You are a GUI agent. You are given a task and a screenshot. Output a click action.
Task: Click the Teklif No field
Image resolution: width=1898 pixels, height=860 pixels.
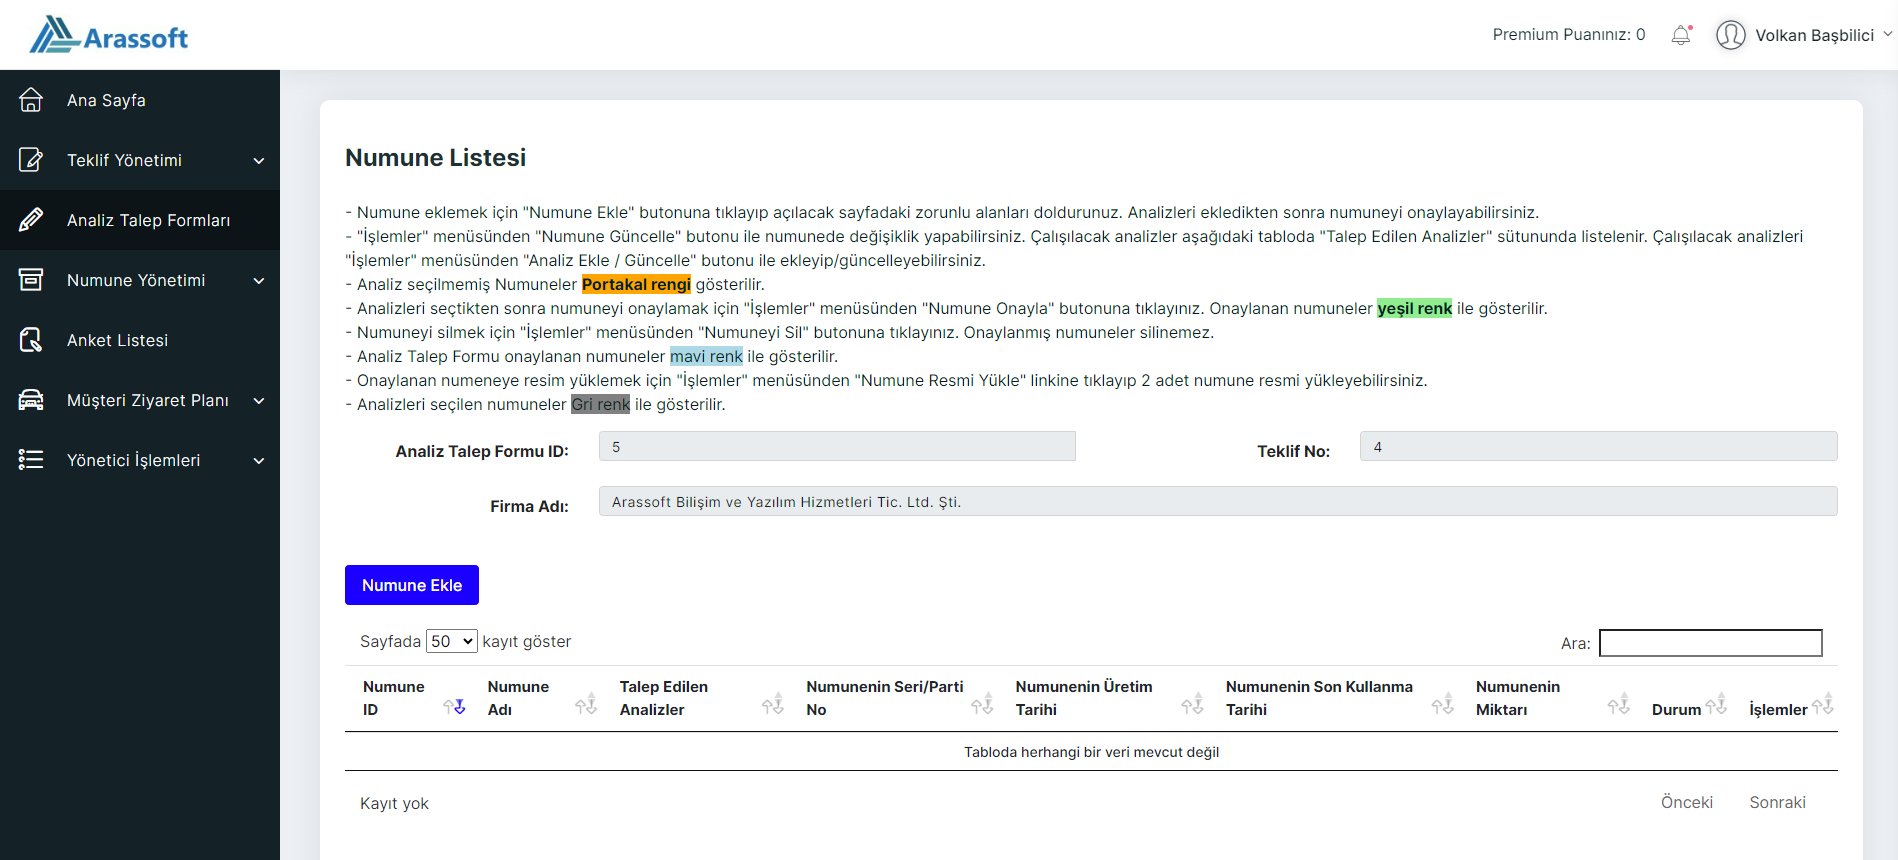(1598, 446)
